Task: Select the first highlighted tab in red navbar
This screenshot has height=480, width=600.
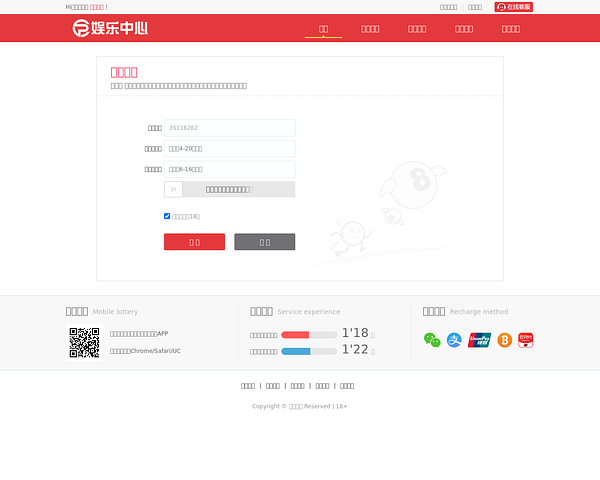Action: [323, 29]
